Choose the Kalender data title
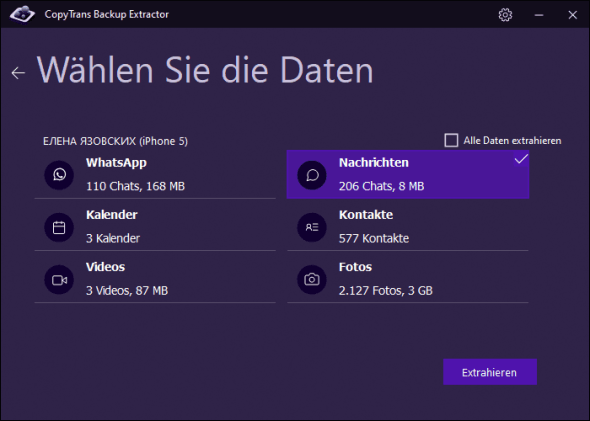Viewport: 590px width, 421px height. point(112,214)
